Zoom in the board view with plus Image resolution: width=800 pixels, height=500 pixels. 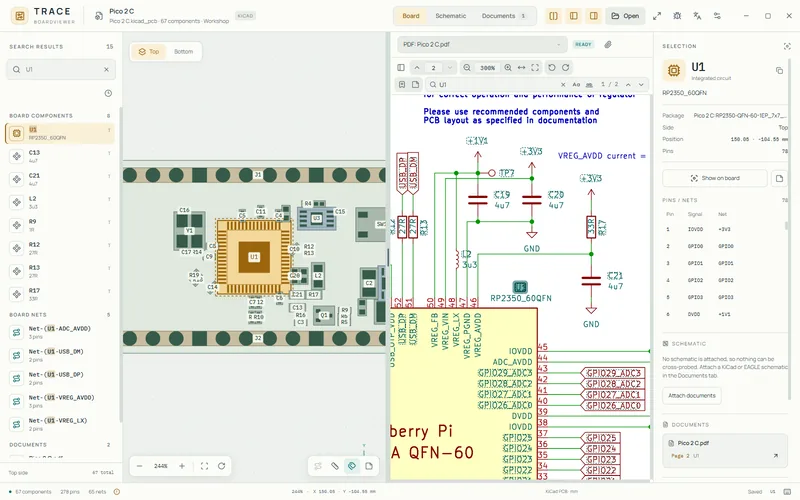(182, 466)
